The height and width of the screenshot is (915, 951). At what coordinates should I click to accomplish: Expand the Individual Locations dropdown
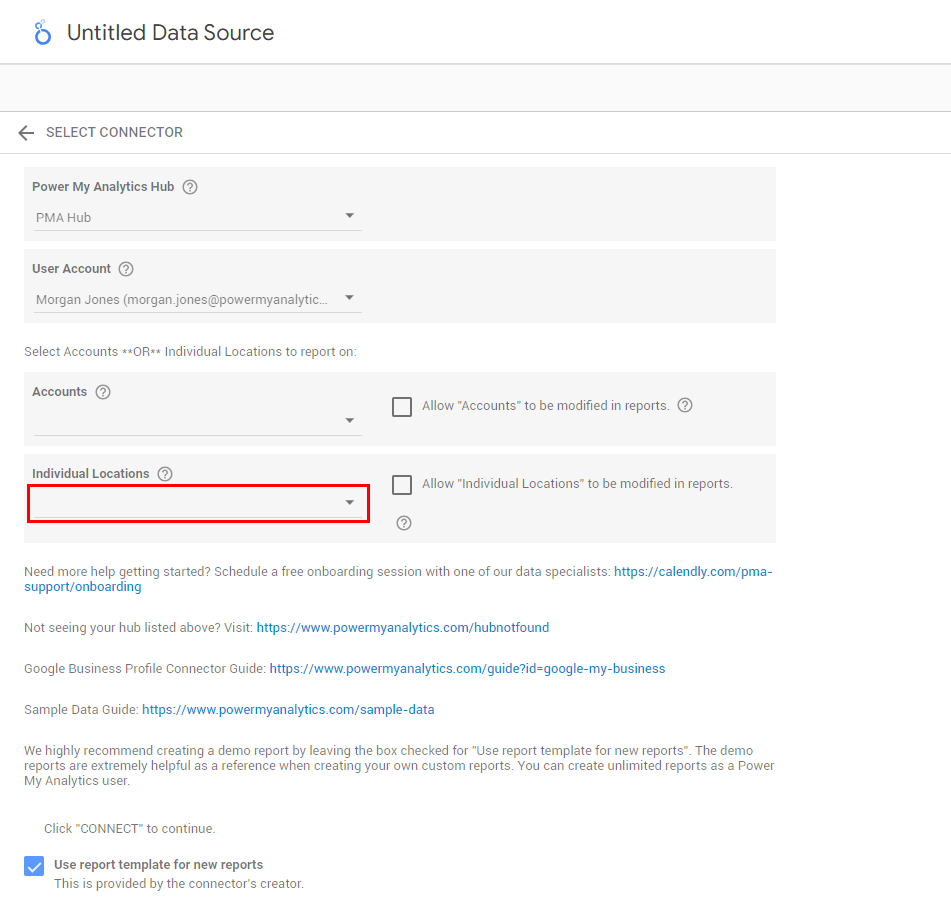[x=197, y=503]
